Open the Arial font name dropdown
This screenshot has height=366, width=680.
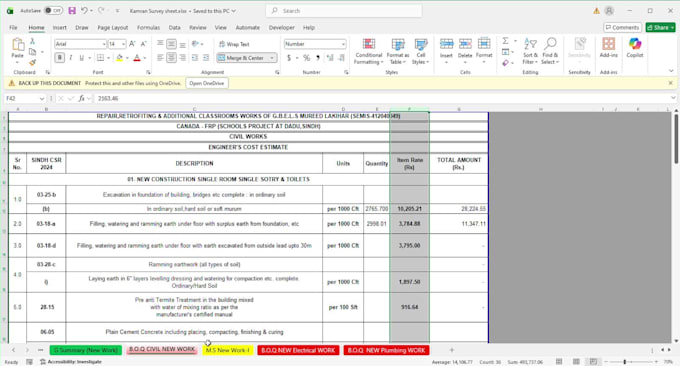104,44
